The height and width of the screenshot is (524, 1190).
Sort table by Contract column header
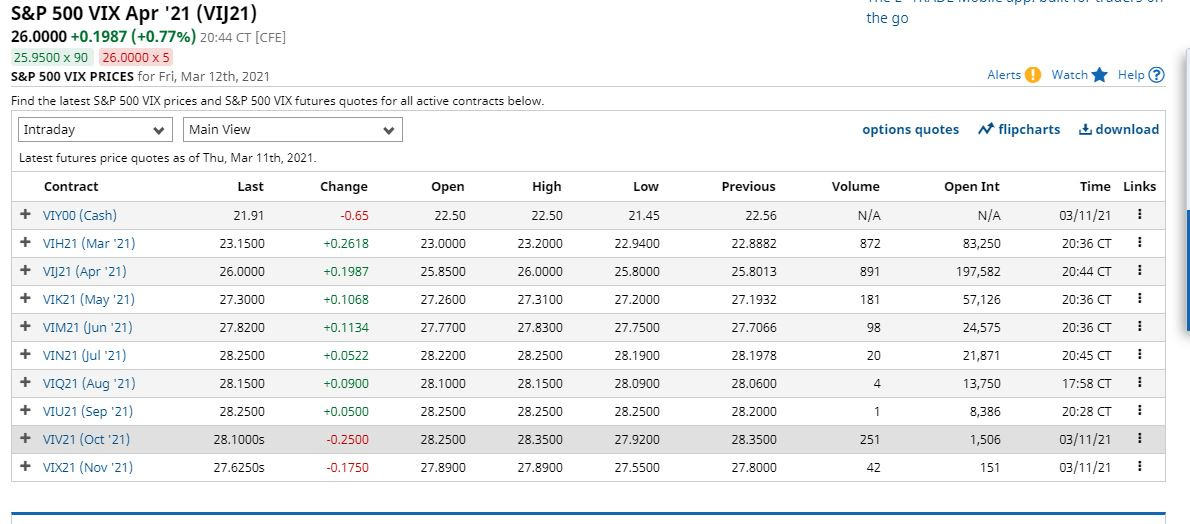point(71,187)
